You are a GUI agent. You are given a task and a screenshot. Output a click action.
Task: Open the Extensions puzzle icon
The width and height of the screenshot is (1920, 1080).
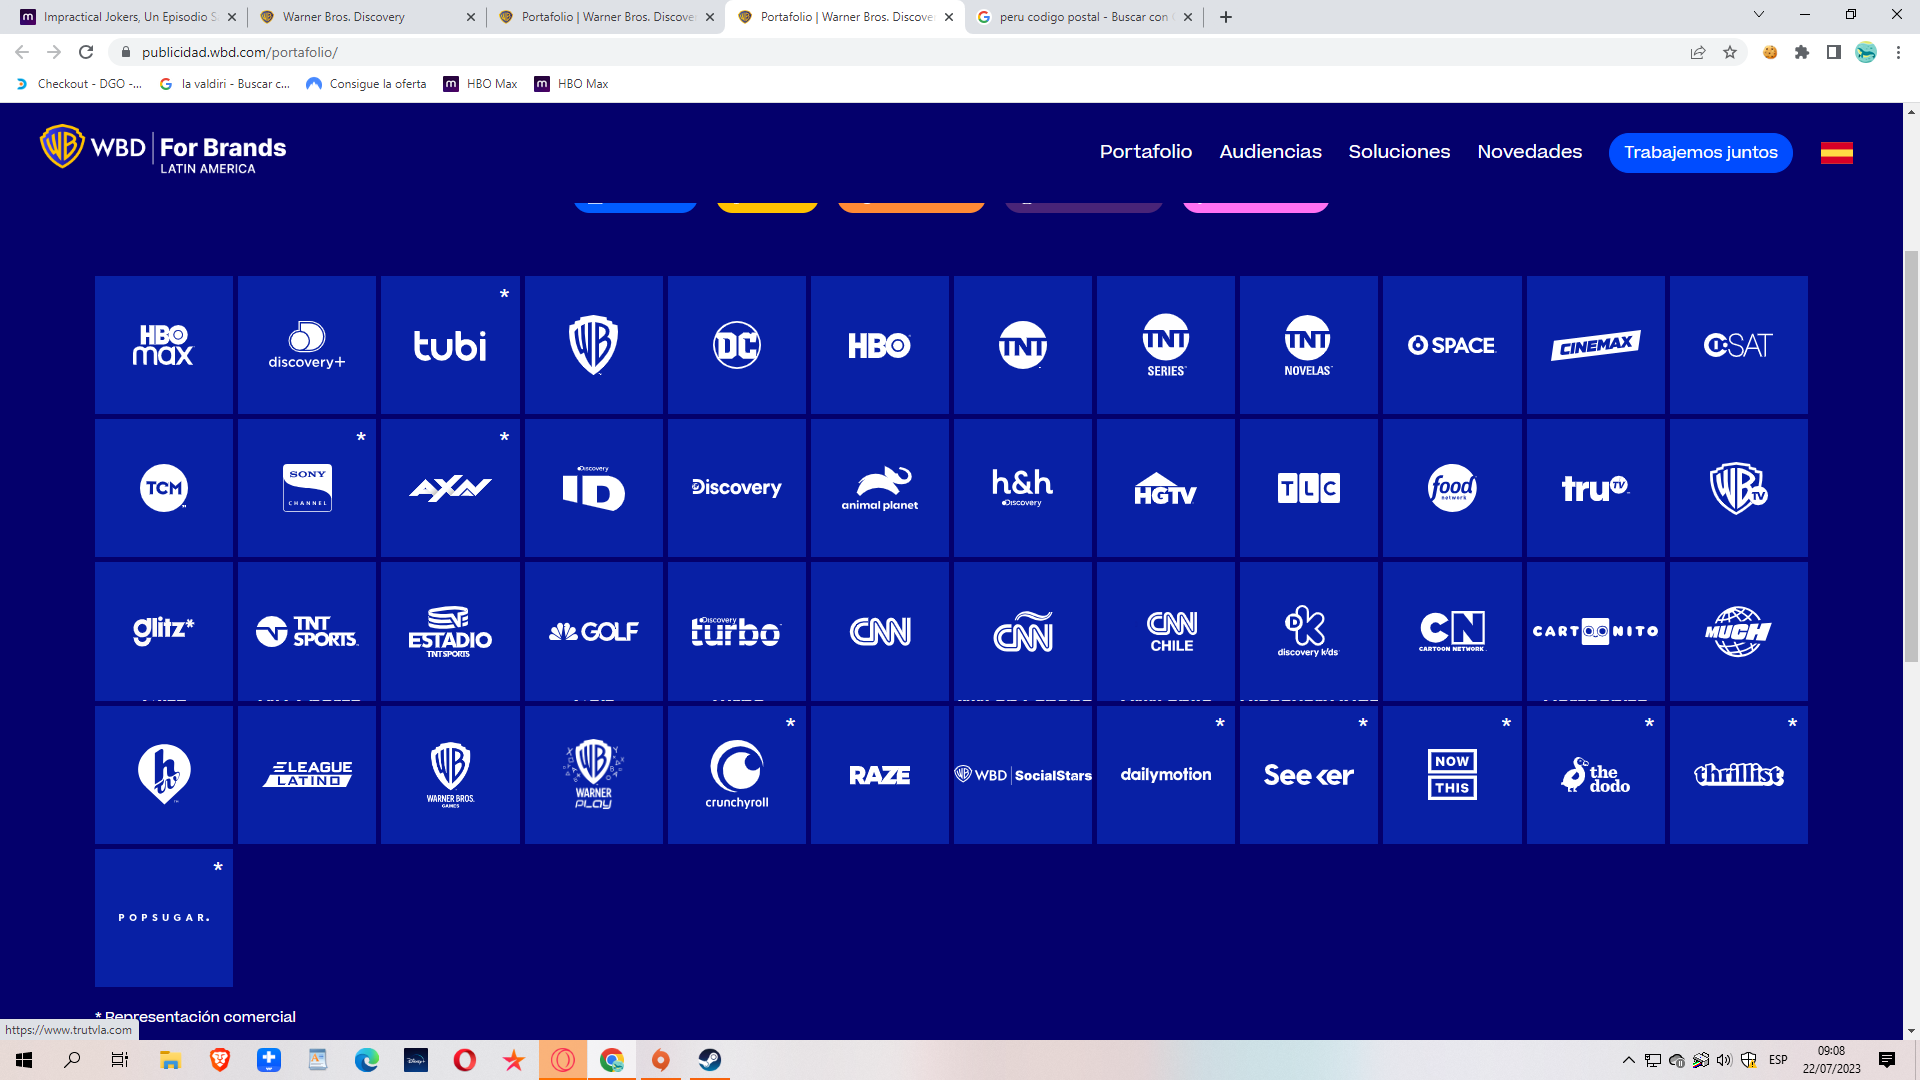point(1802,52)
